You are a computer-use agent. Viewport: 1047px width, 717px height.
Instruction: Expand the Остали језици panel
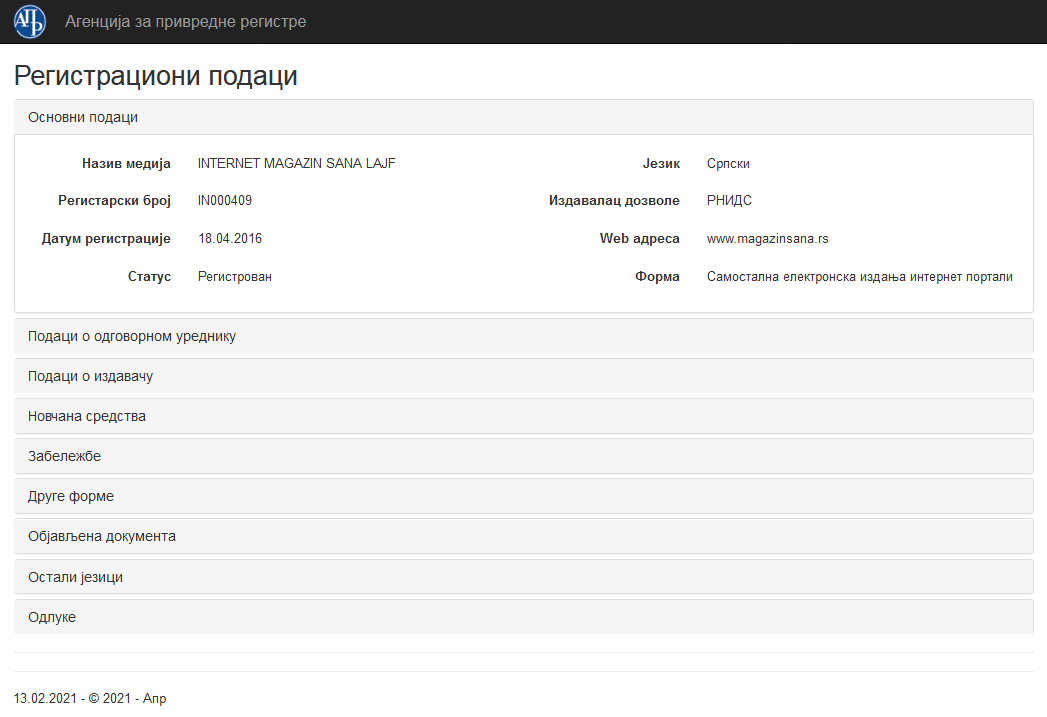coord(76,577)
